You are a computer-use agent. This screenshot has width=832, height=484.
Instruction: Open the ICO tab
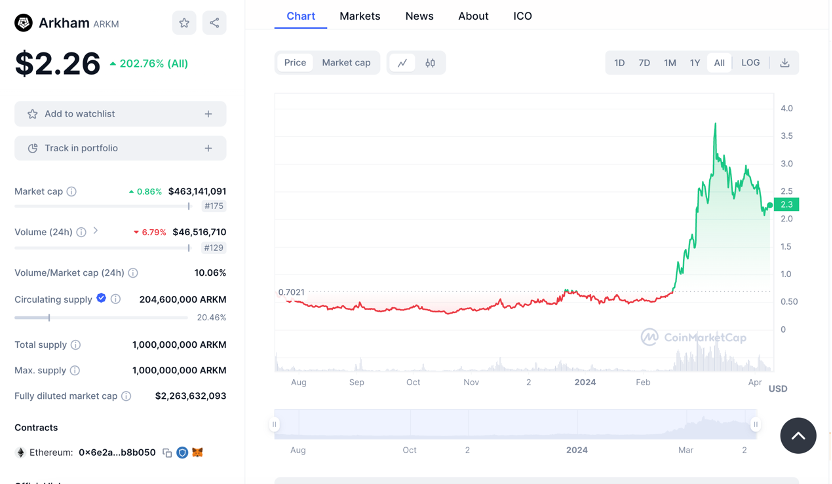point(522,16)
